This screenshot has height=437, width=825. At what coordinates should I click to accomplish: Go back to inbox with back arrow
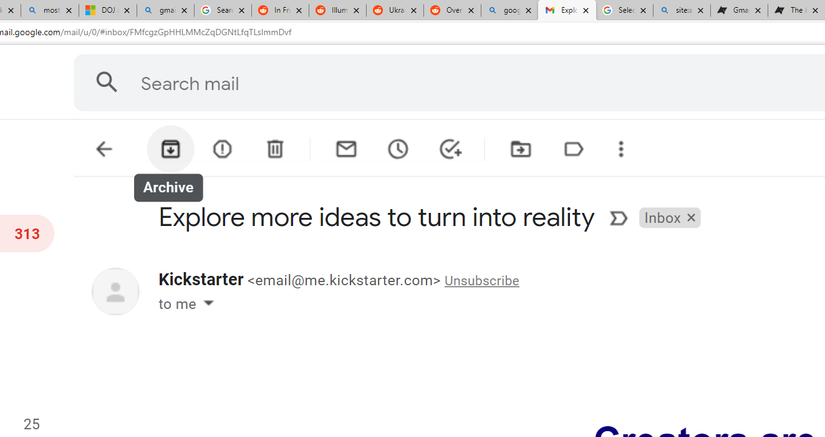[104, 149]
